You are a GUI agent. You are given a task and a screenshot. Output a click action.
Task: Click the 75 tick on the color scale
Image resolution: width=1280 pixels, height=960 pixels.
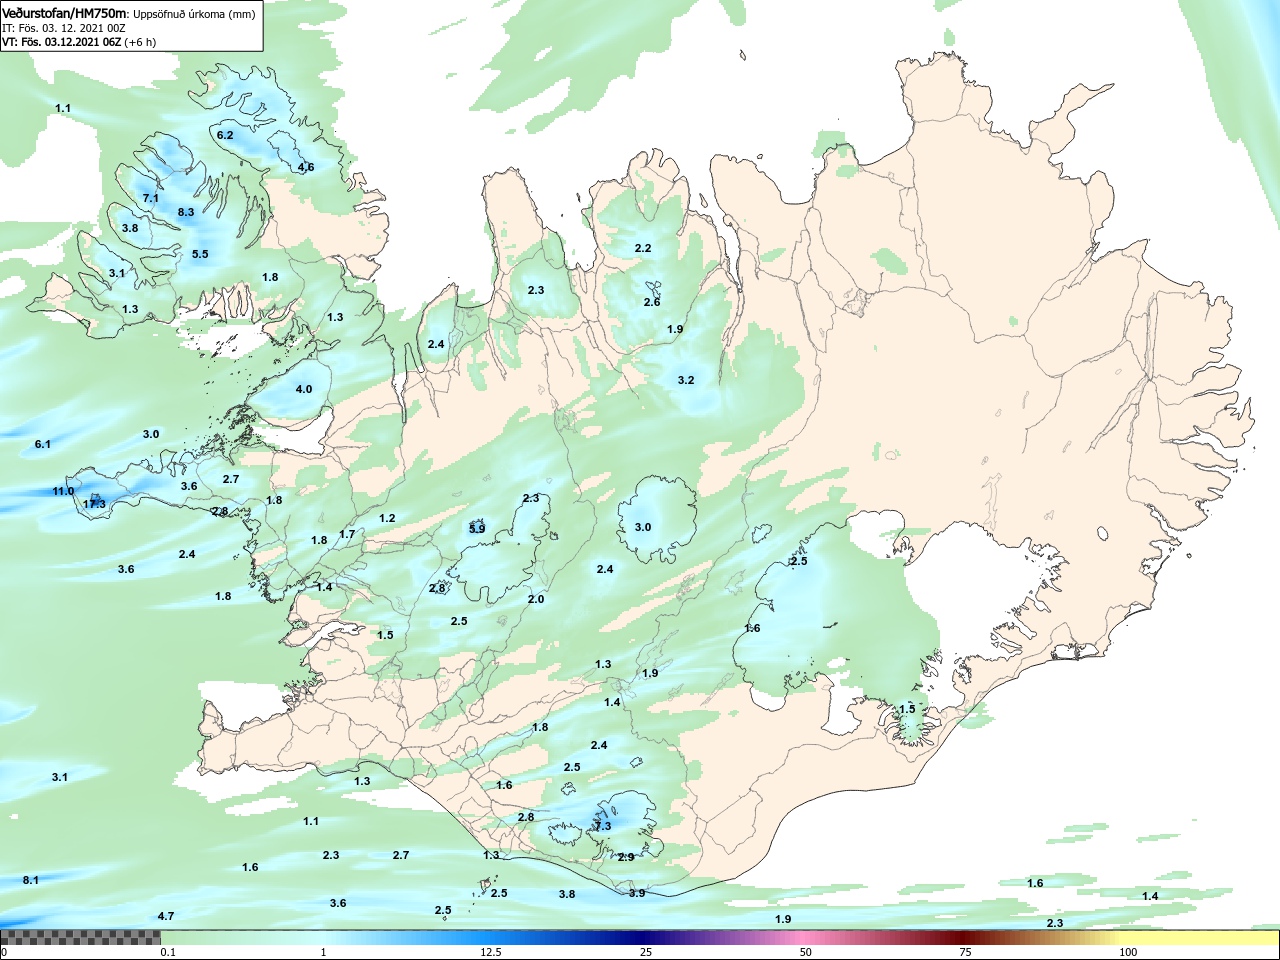(x=965, y=952)
